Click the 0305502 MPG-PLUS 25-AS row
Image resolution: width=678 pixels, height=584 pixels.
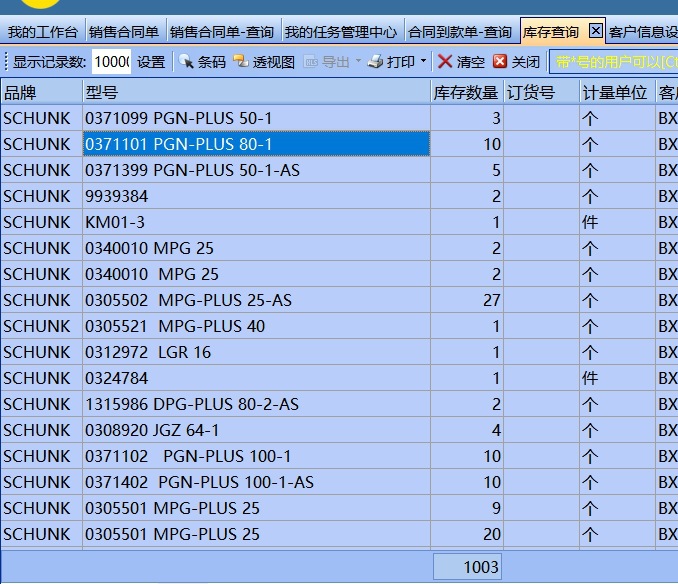pyautogui.click(x=256, y=300)
